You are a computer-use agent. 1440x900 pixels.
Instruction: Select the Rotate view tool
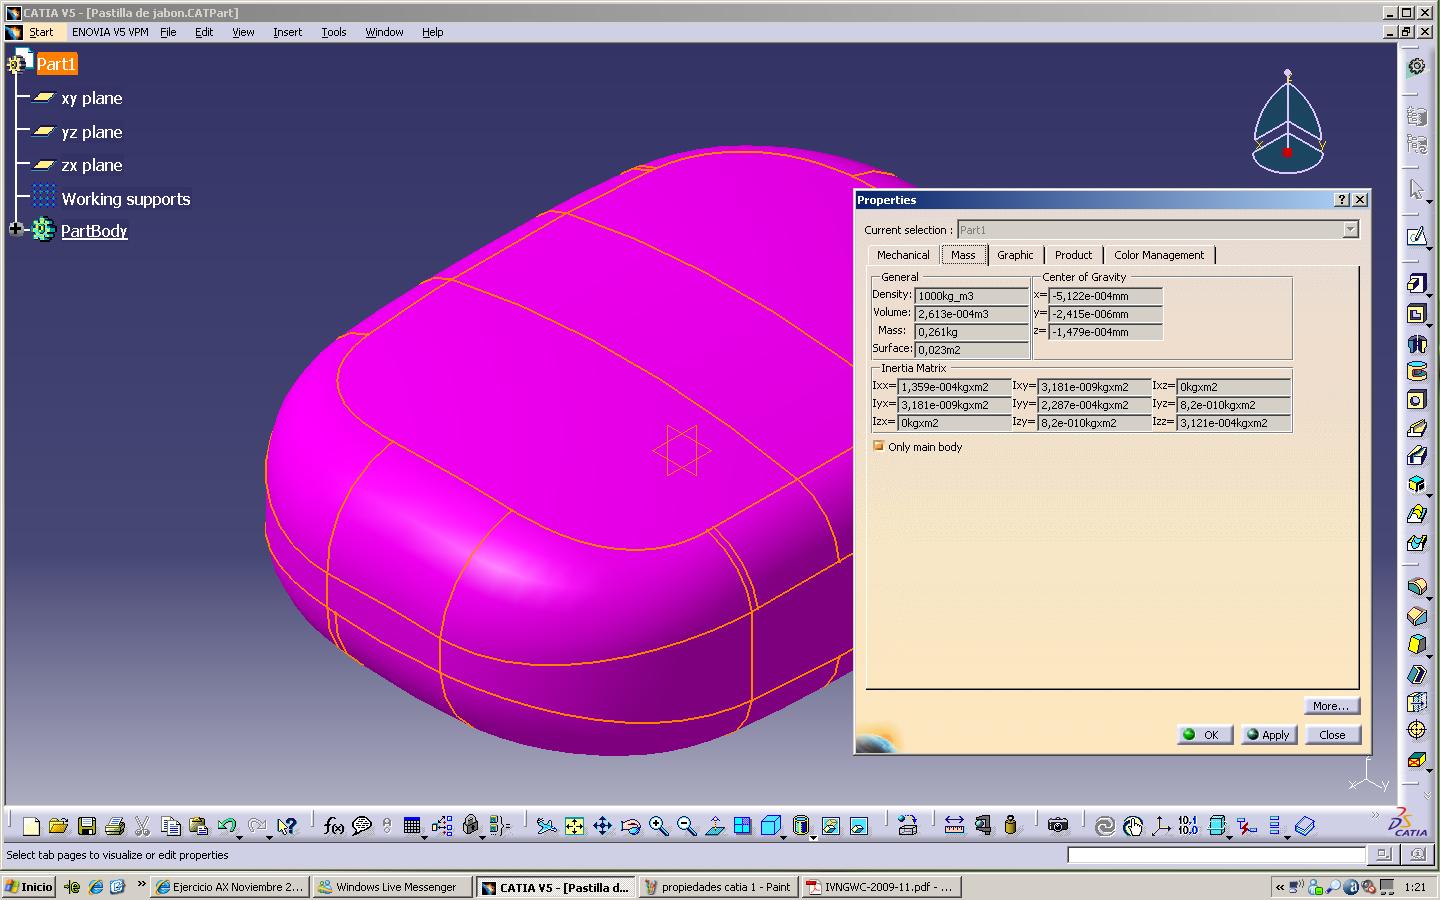630,826
